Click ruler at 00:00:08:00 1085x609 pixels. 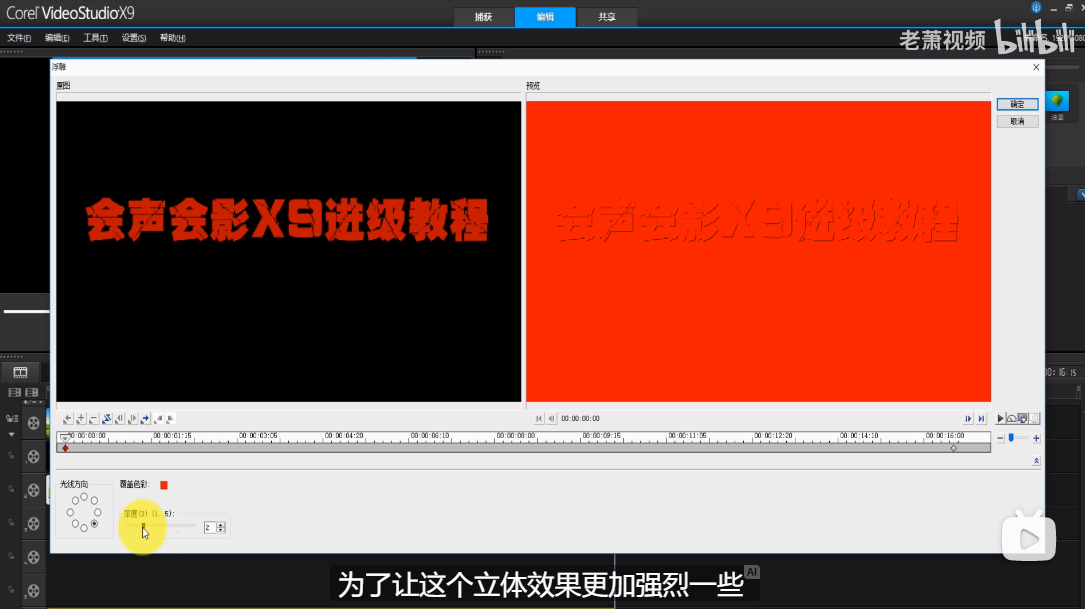point(516,436)
